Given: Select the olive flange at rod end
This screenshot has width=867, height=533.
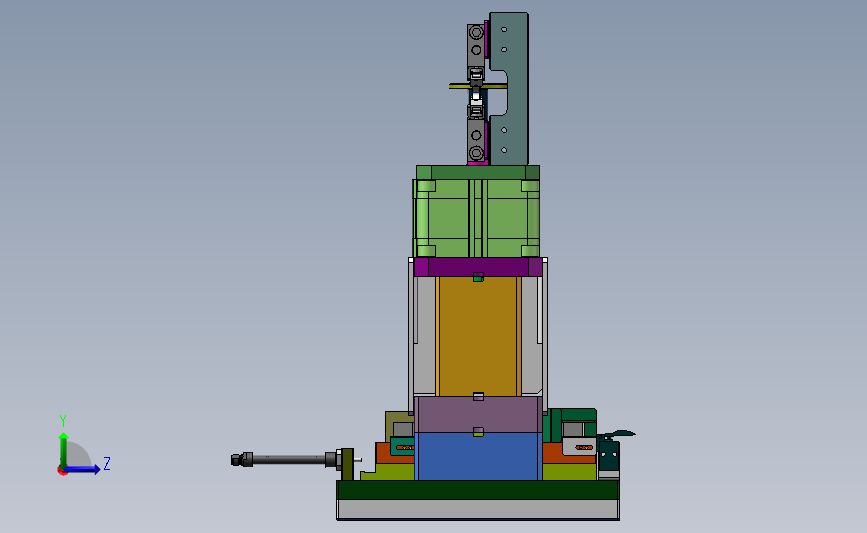Looking at the screenshot, I should coord(347,464).
